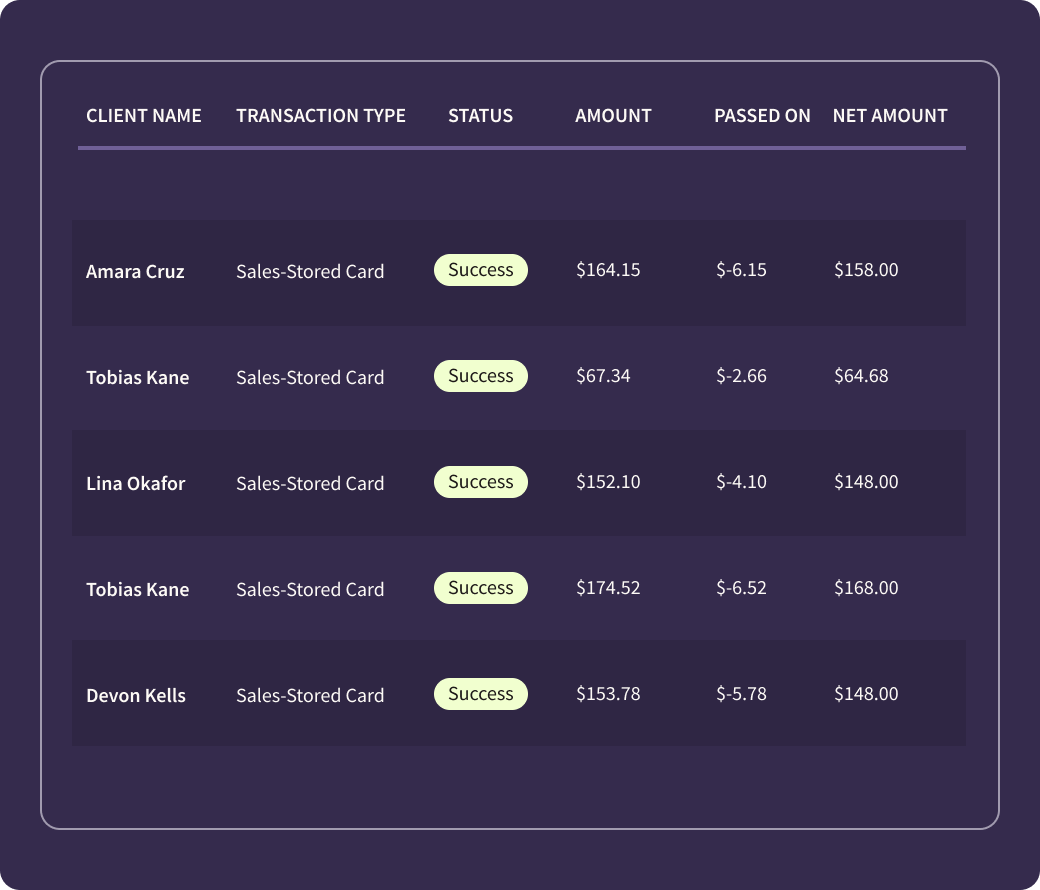Click the Transaction Type column header
Viewport: 1040px width, 890px height.
(321, 116)
